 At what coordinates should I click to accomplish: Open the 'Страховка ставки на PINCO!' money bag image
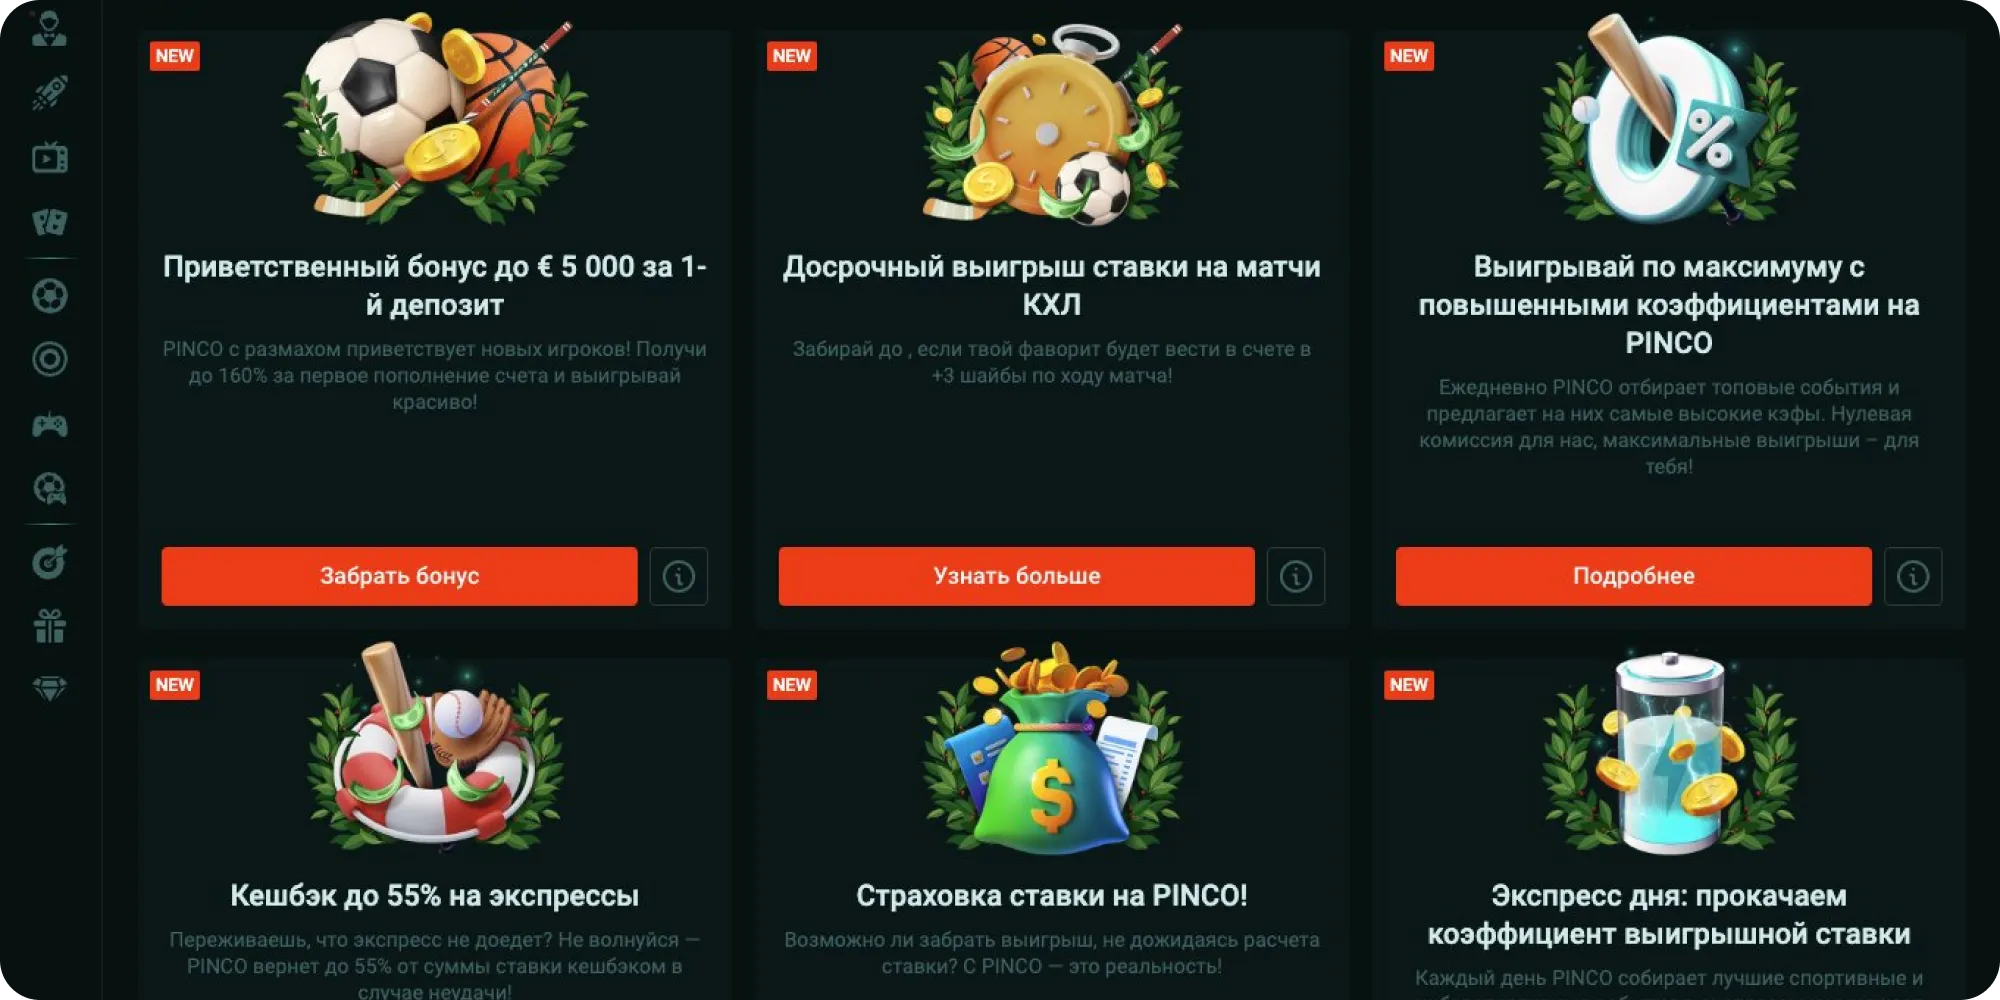[x=1052, y=750]
